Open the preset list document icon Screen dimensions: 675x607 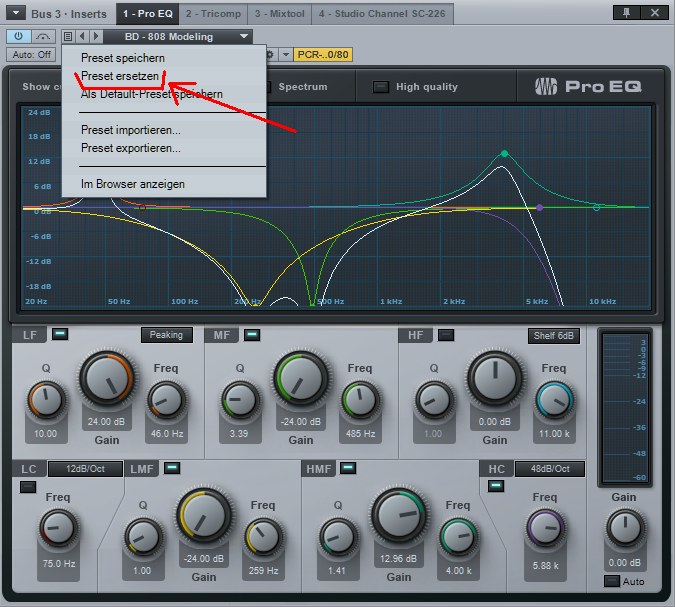68,37
